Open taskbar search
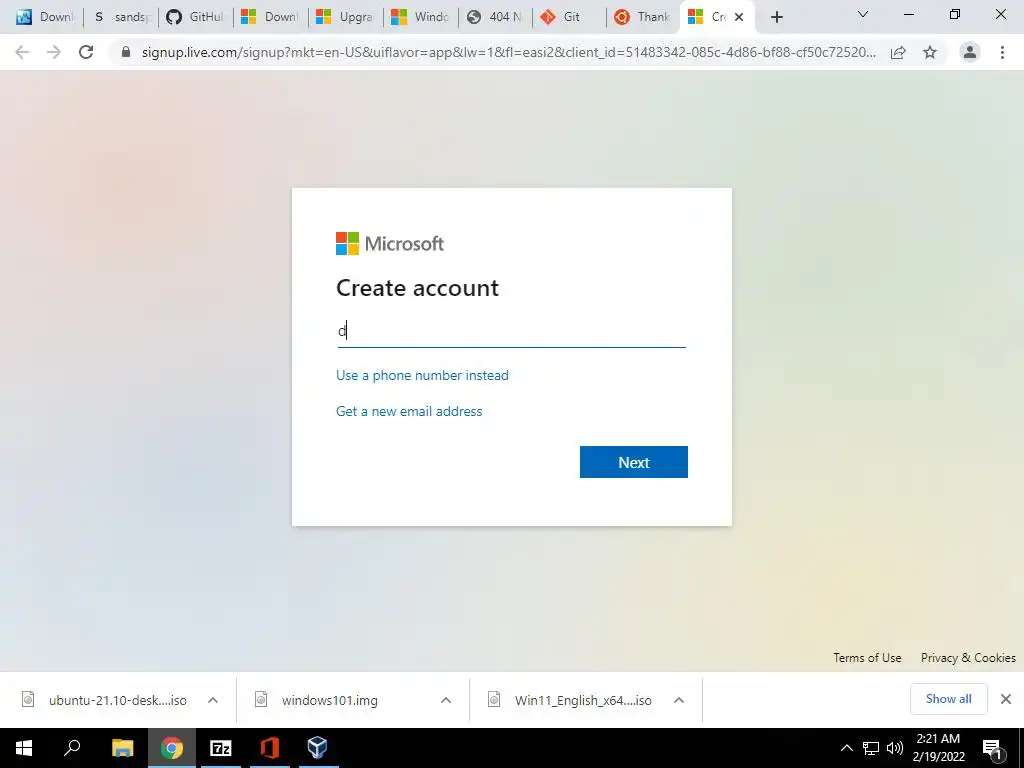Screen dimensions: 1024x768 click(x=72, y=748)
